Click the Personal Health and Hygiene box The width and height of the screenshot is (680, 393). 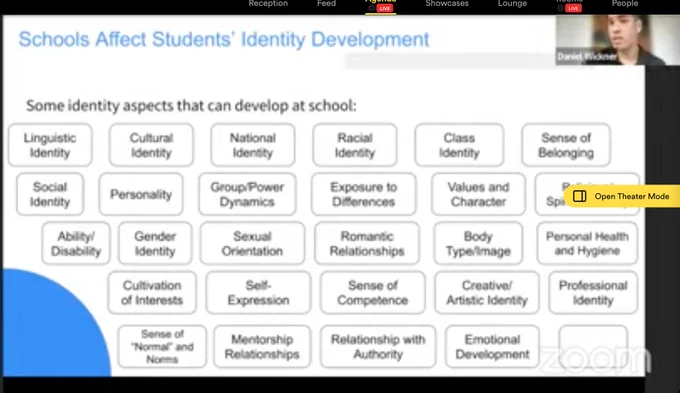(587, 243)
